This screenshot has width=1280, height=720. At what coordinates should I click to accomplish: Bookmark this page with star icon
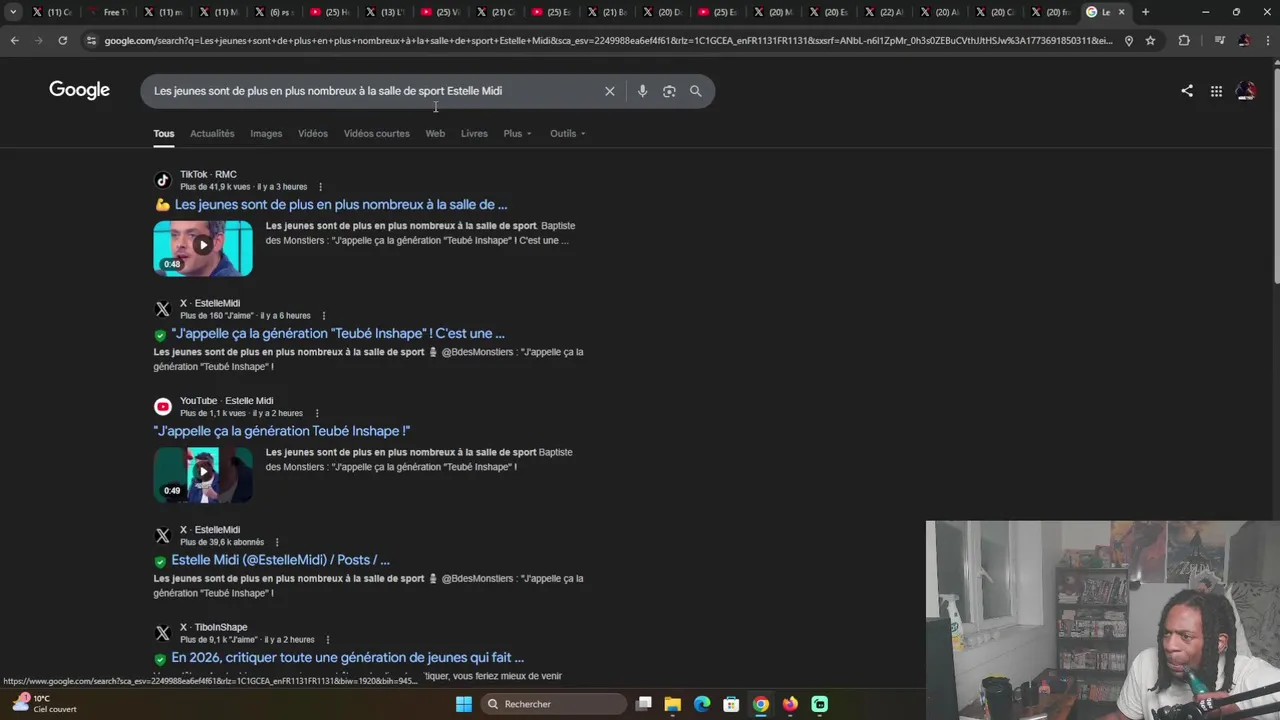coord(1150,40)
